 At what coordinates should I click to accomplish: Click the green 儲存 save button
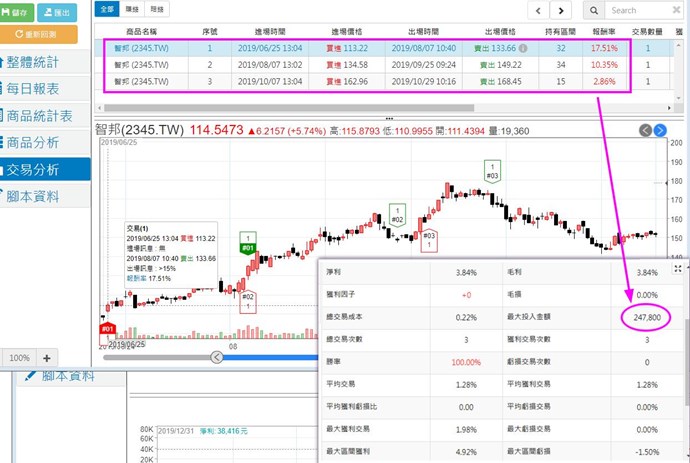(17, 12)
